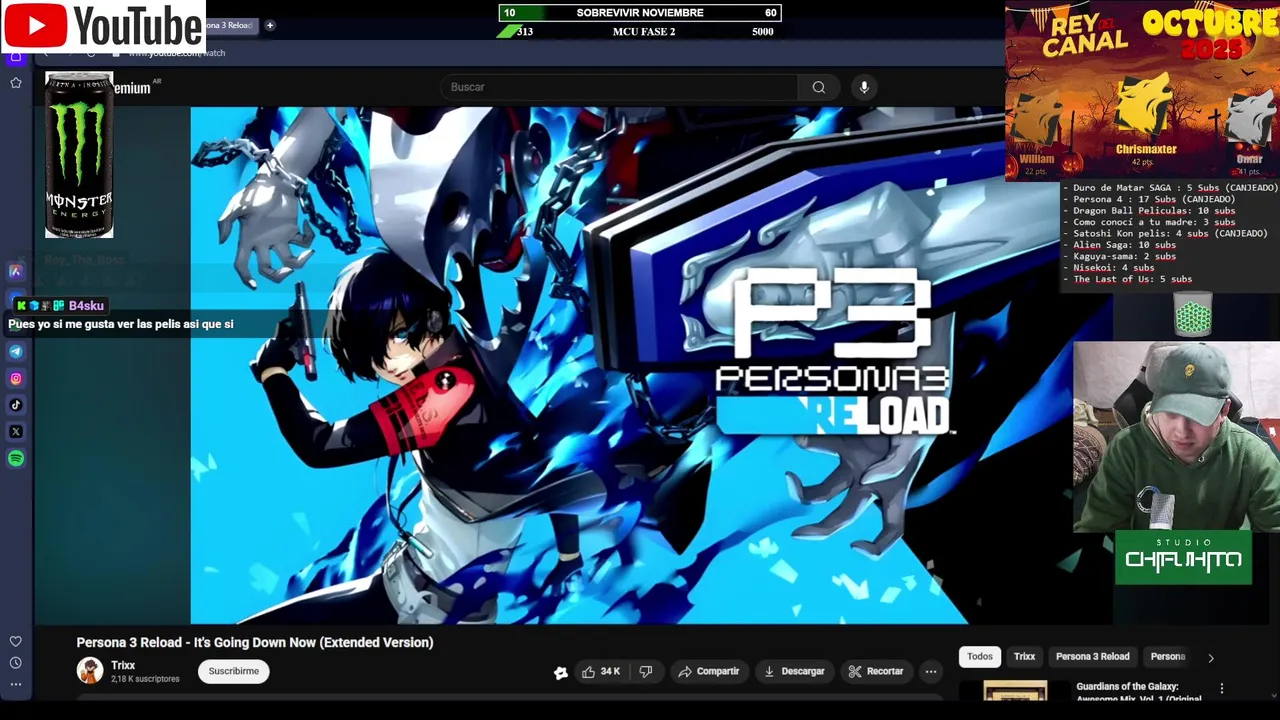Switch to the Persona 3 Reload browser tab
The image size is (1280, 720).
tap(231, 25)
